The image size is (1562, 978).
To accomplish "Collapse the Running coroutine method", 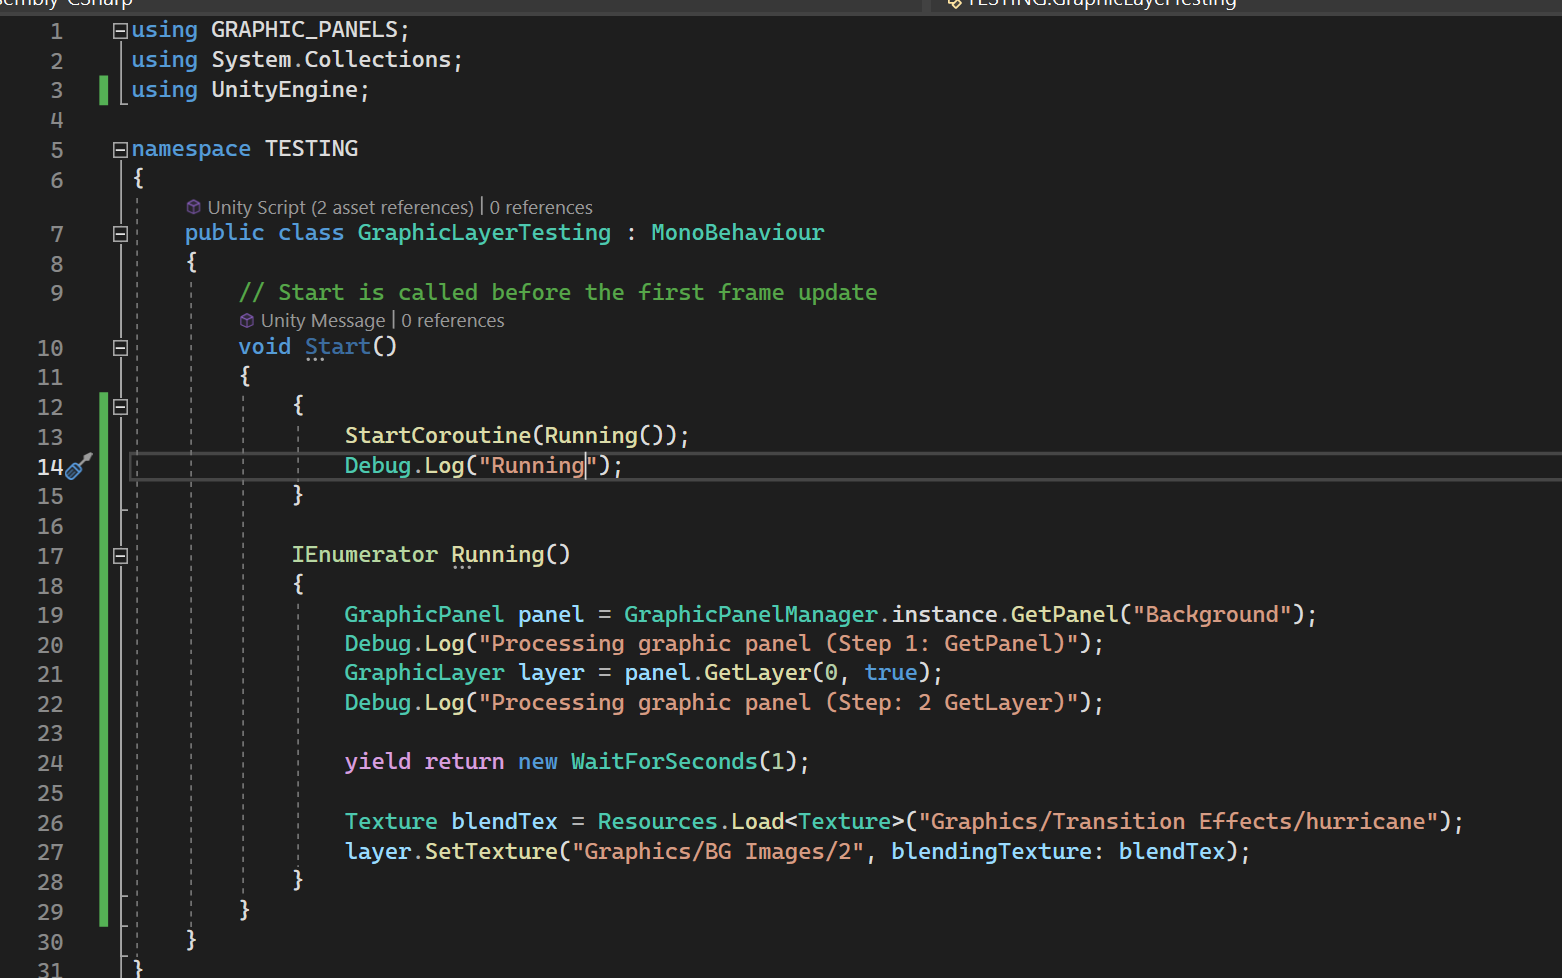I will point(120,556).
